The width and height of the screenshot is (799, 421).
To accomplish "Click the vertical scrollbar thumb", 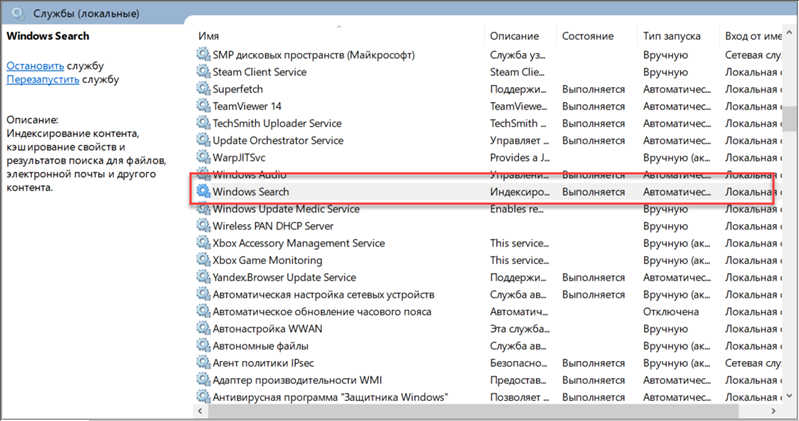I will [x=789, y=118].
